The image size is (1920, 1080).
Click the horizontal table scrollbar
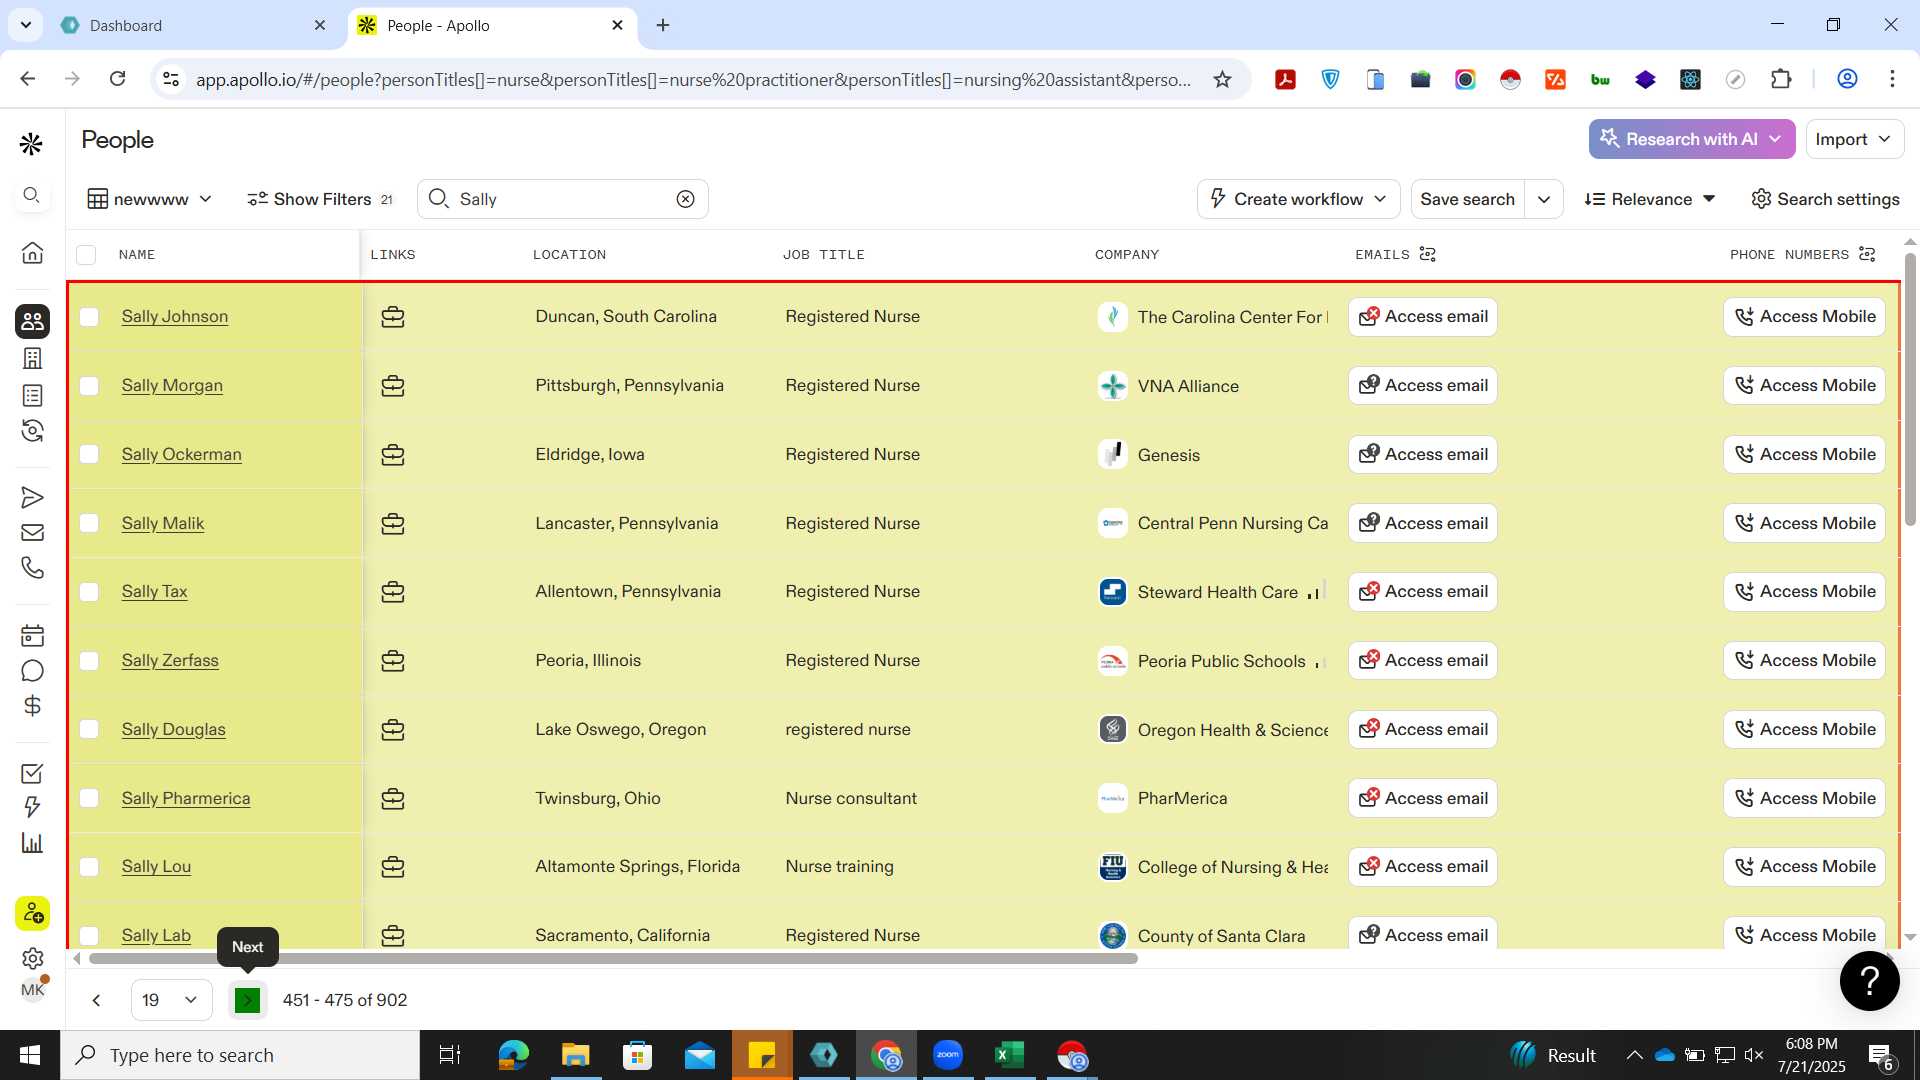[x=612, y=958]
